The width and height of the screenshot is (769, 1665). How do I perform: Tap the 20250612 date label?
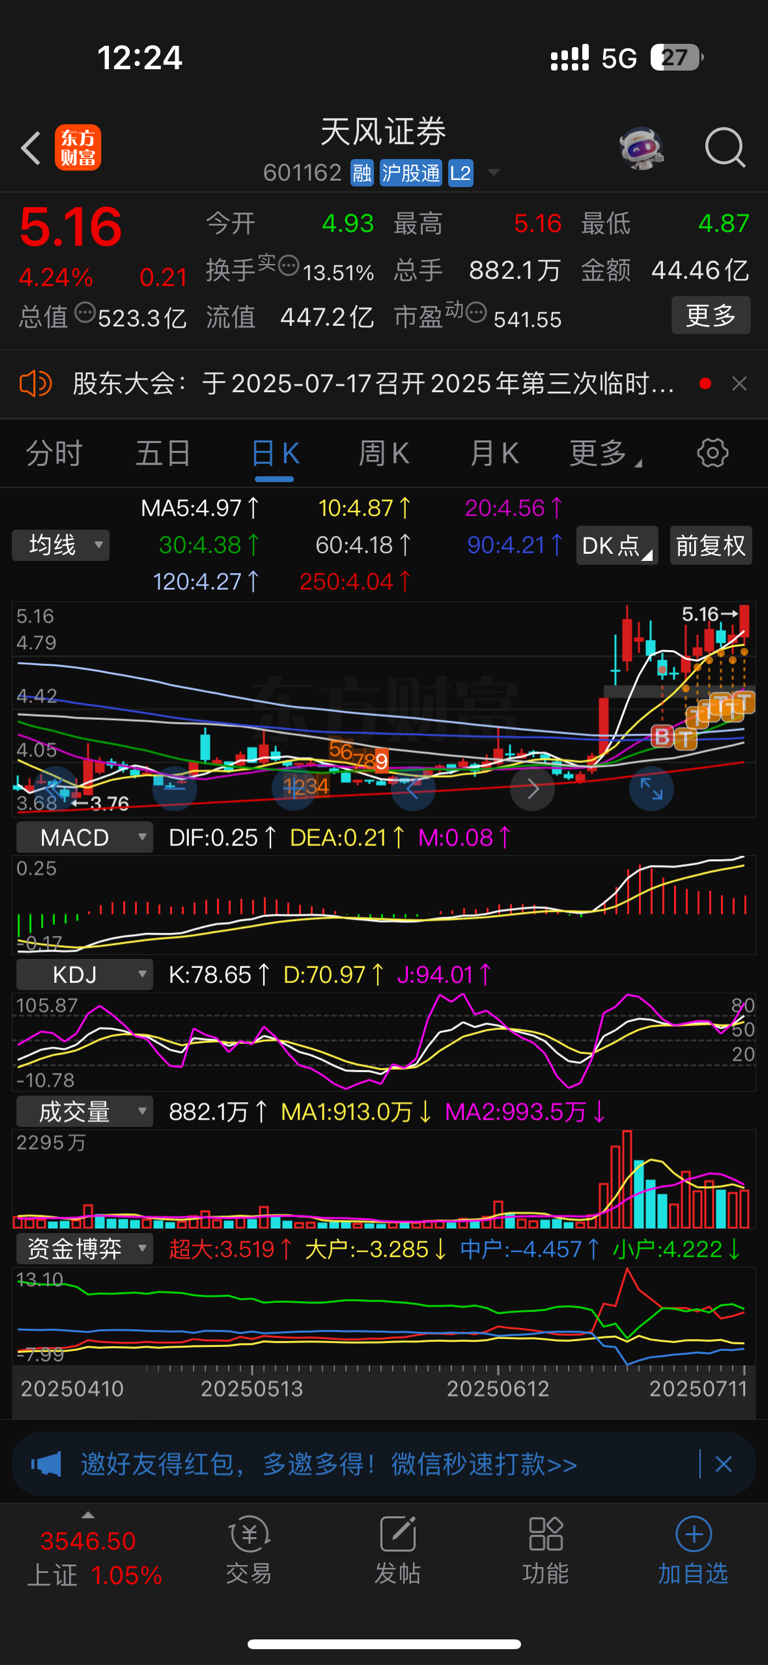(x=498, y=1389)
